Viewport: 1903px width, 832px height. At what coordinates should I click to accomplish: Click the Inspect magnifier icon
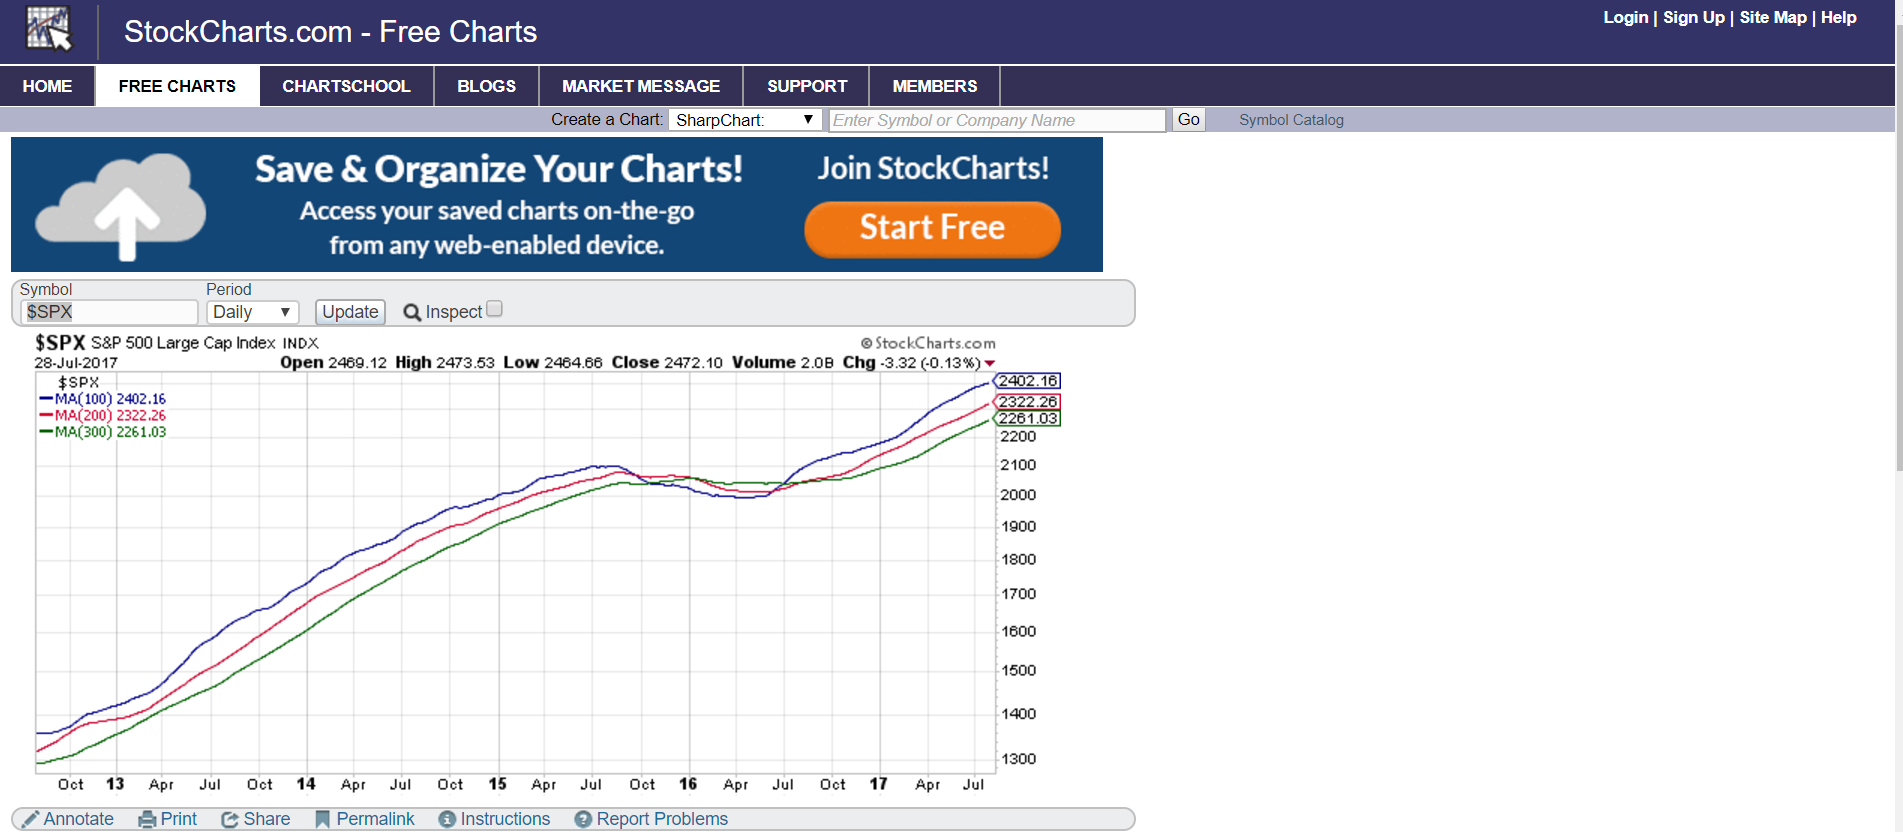pos(412,312)
